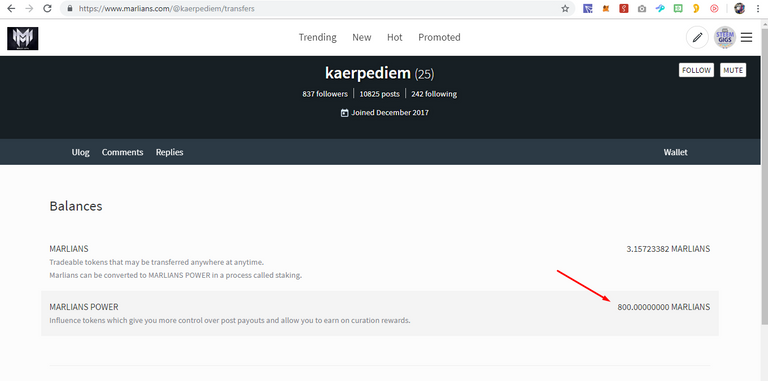The height and width of the screenshot is (381, 768).
Task: Click the Joined December 2017 text
Action: tap(390, 113)
